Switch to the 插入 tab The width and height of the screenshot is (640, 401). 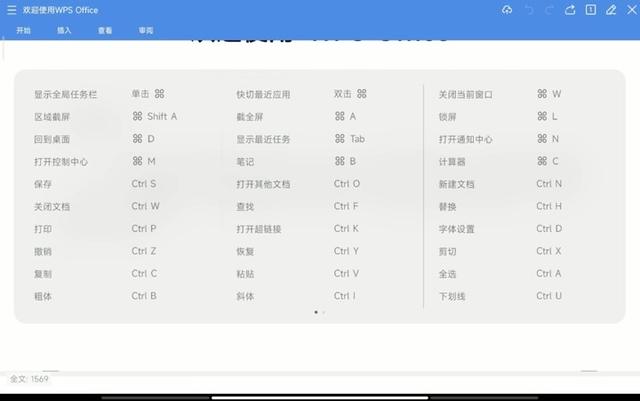(x=64, y=31)
